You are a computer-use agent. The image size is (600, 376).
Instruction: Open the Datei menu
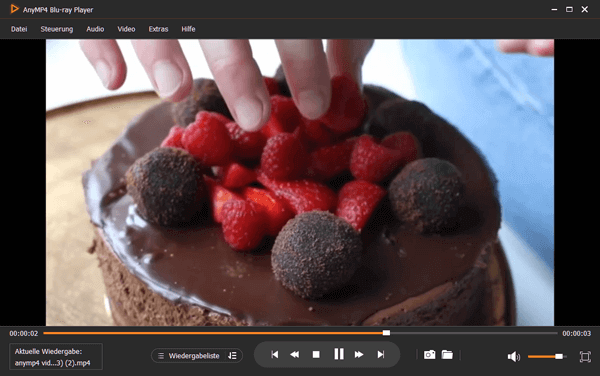pyautogui.click(x=19, y=29)
